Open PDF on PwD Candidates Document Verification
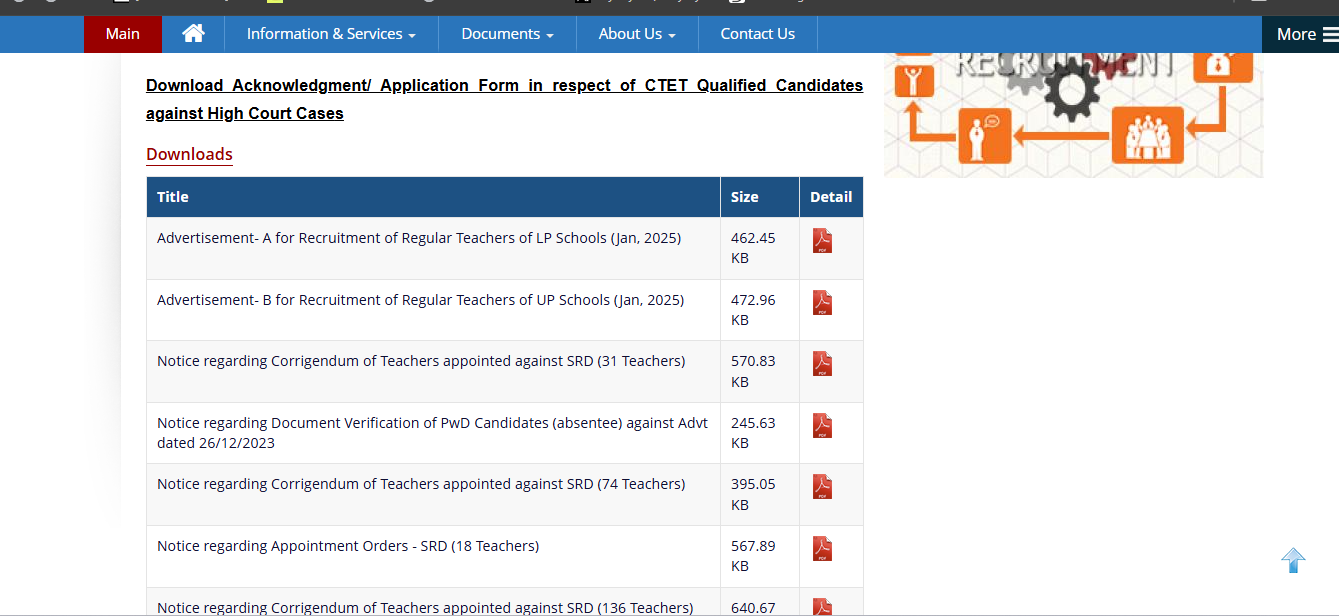Viewport: 1339px width, 616px height. pyautogui.click(x=821, y=426)
